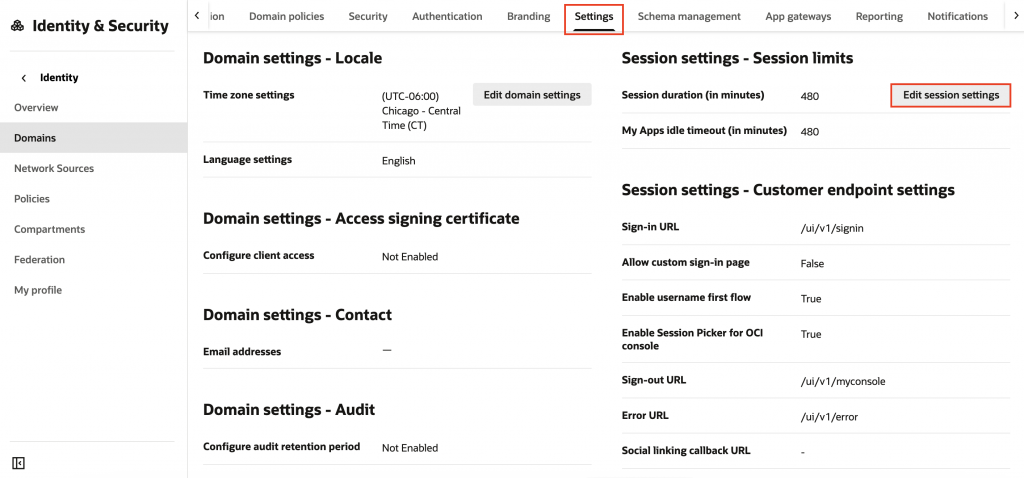Switch to the Notifications tab

point(957,16)
